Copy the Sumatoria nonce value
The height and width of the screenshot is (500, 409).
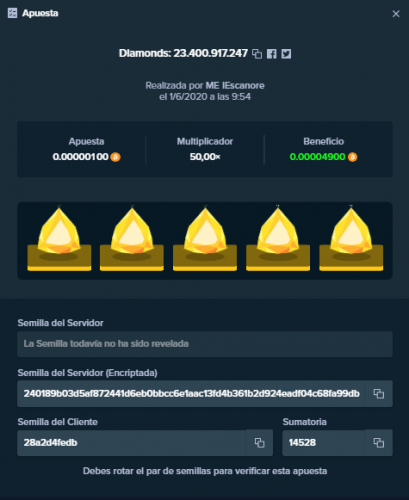pos(378,443)
